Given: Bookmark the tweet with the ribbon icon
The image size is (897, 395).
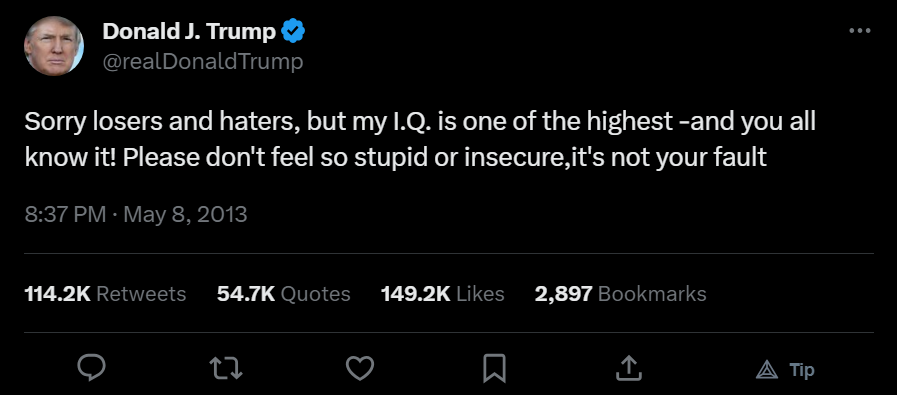Looking at the screenshot, I should click(494, 368).
